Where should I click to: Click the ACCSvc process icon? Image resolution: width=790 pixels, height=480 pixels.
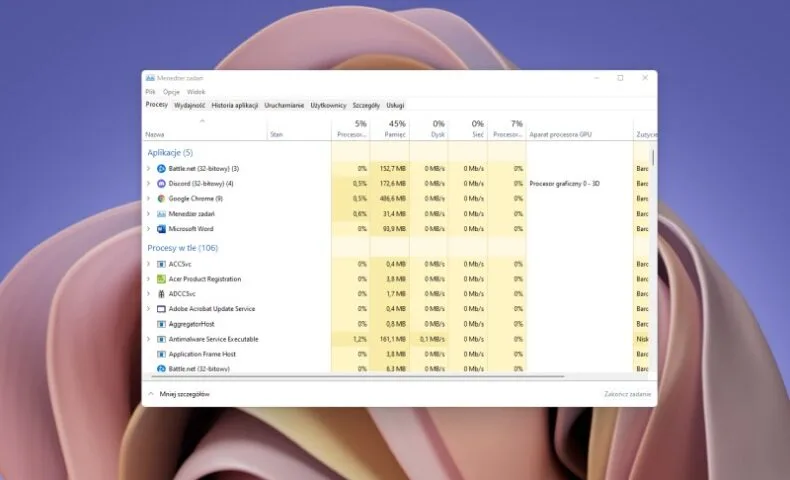(x=161, y=264)
